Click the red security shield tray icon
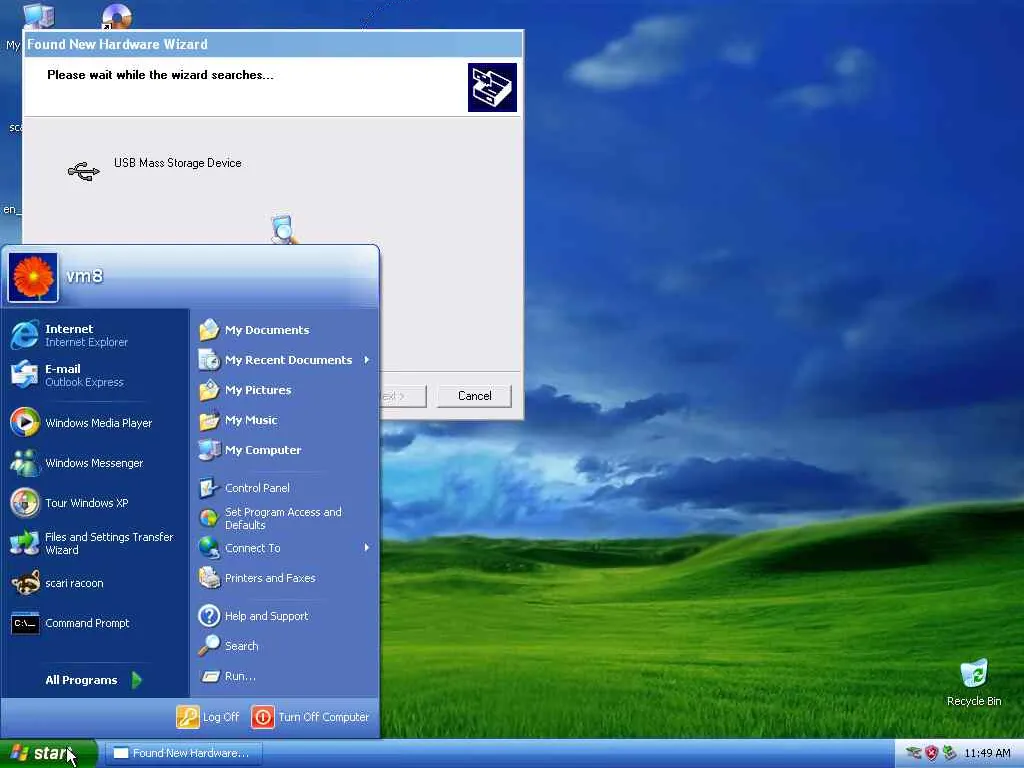 point(931,753)
